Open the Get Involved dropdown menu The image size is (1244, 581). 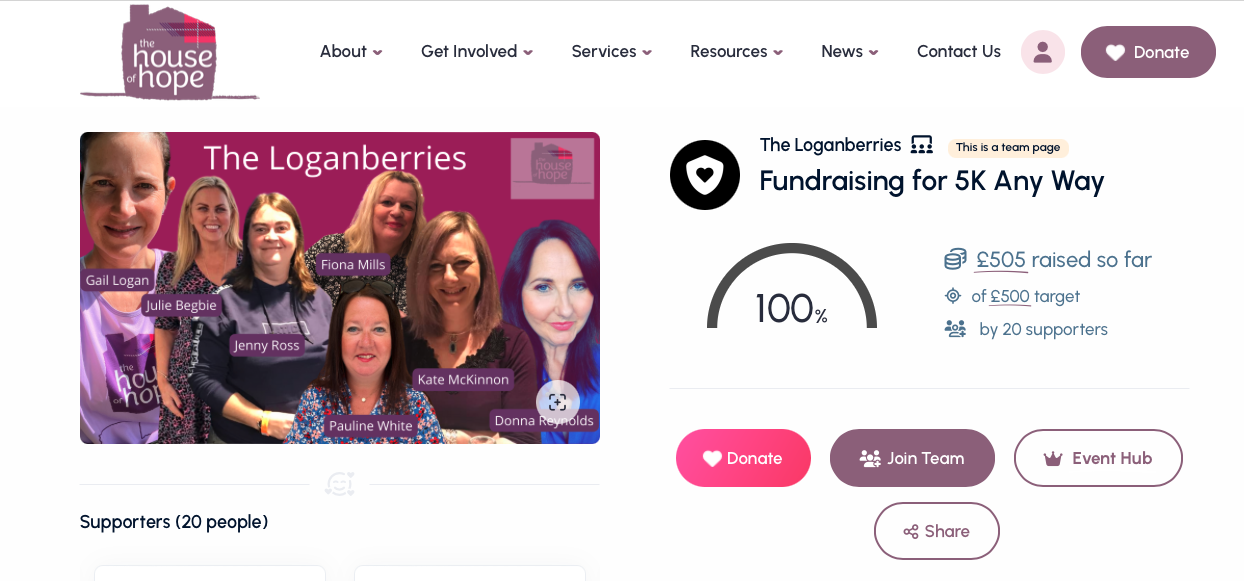tap(477, 51)
